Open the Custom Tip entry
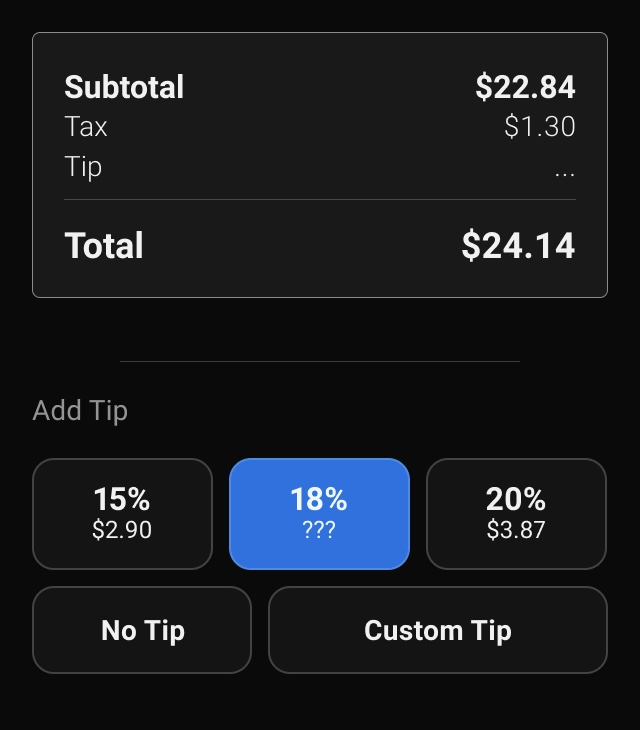 pyautogui.click(x=437, y=630)
